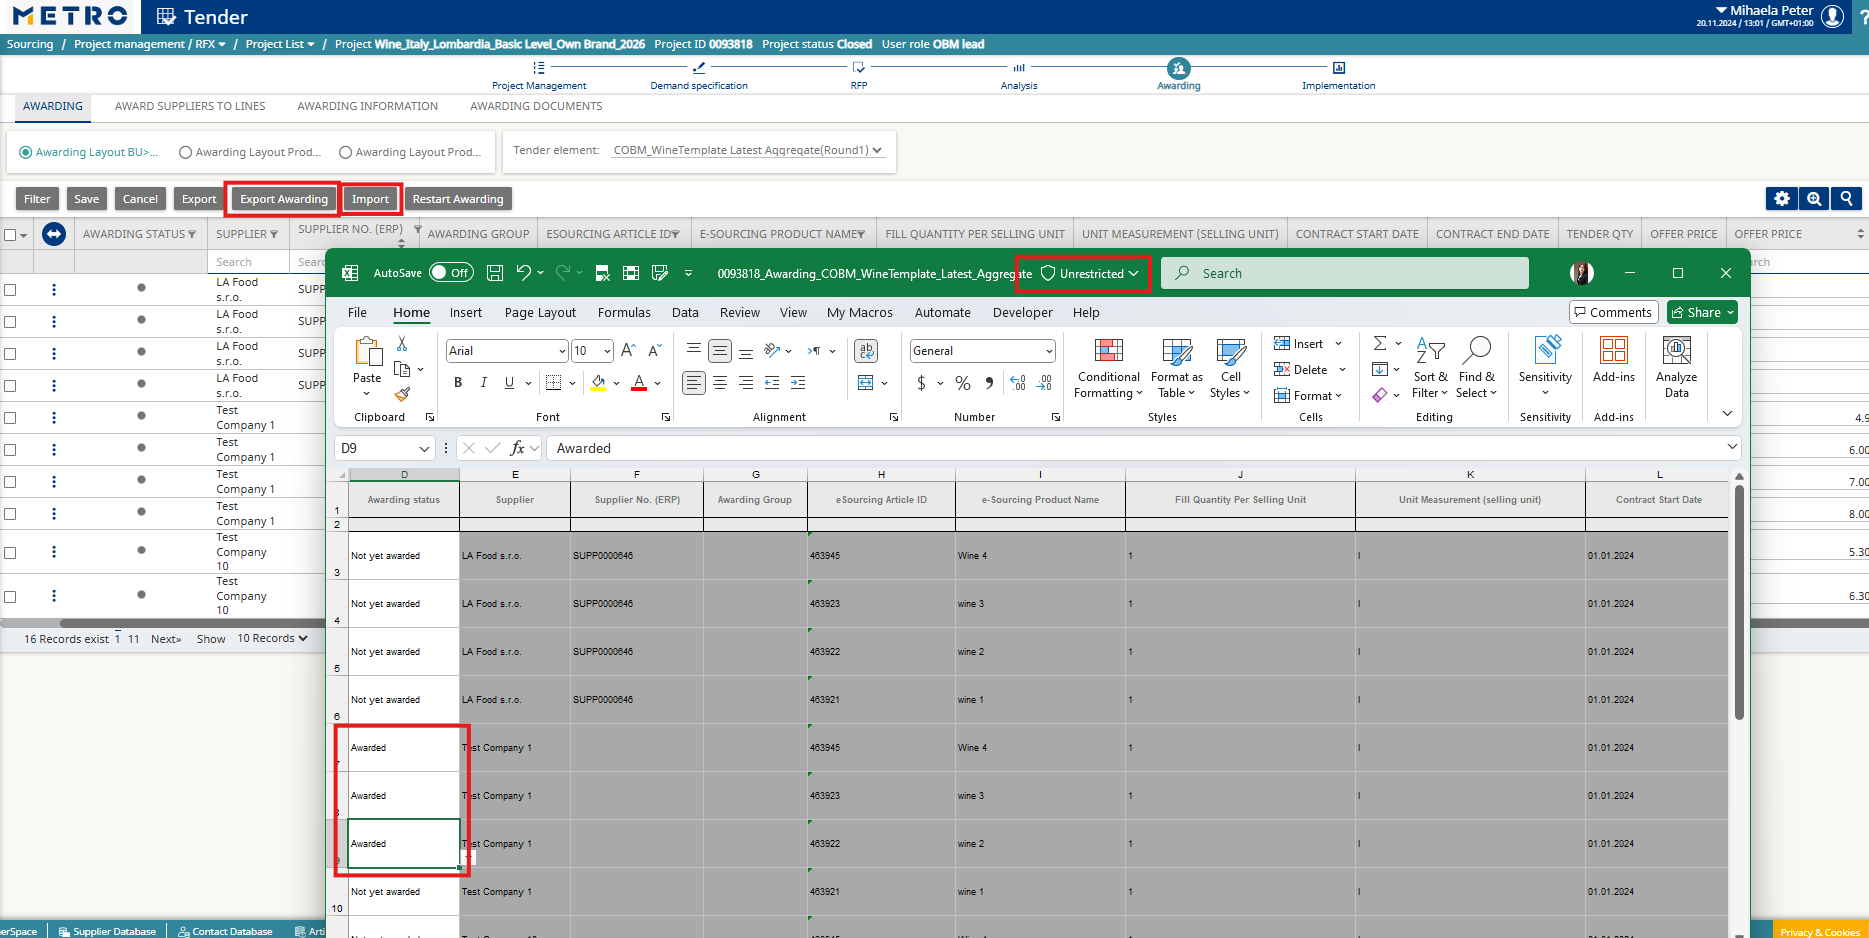
Task: Click the Format Painter icon
Action: pos(402,395)
